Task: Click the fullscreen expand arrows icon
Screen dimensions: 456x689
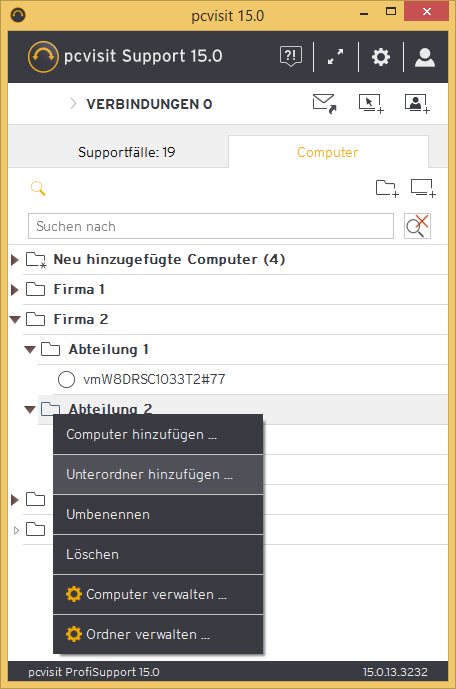Action: (x=336, y=57)
